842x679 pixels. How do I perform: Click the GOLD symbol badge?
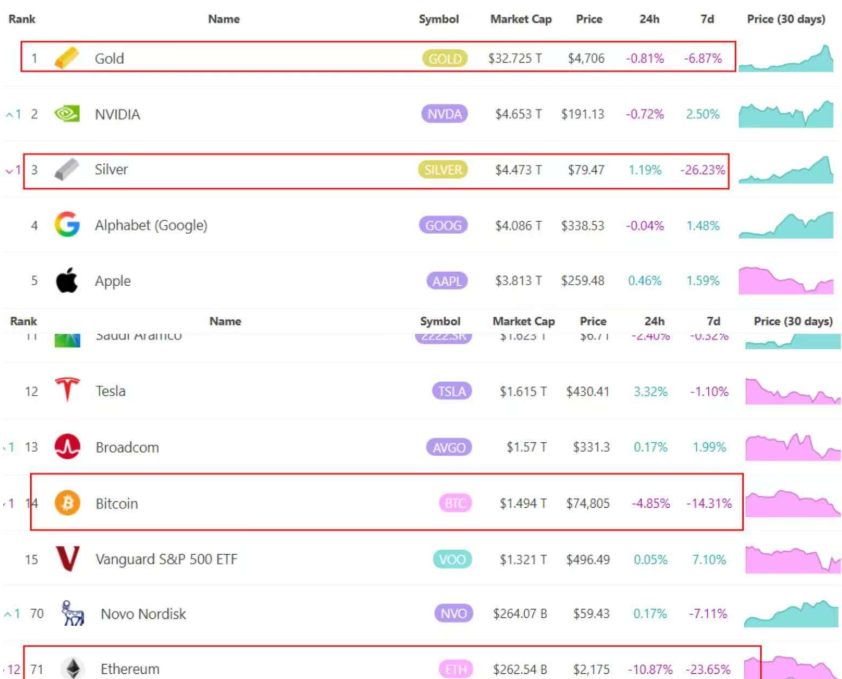point(445,58)
